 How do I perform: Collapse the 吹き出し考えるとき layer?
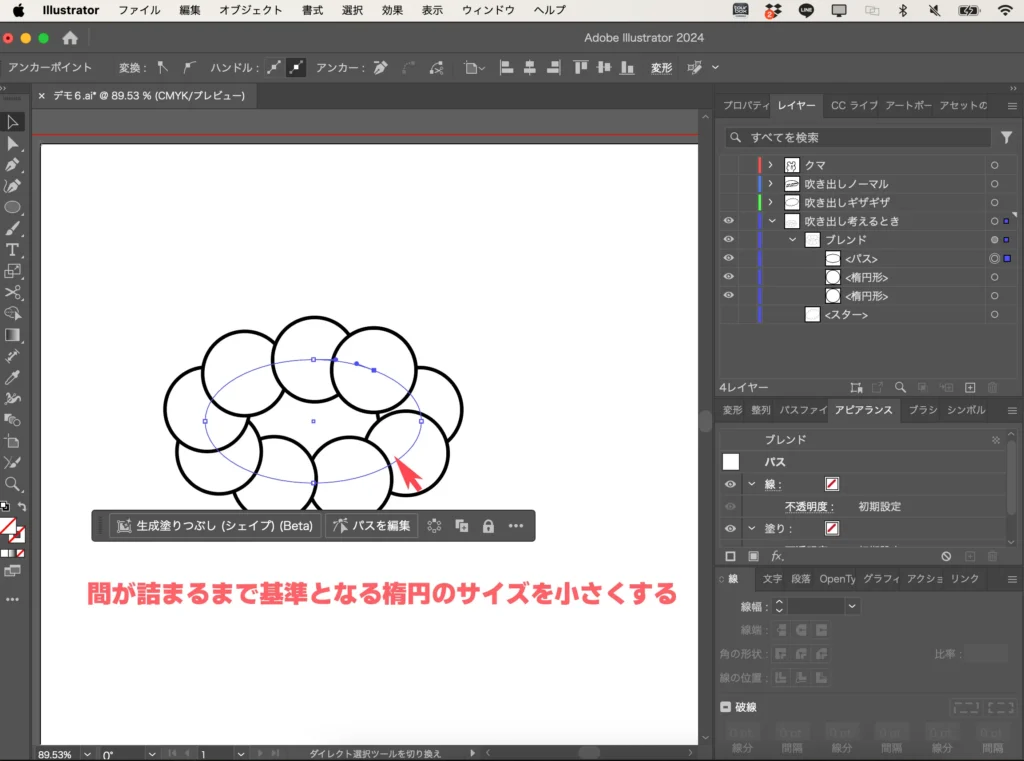coord(770,220)
